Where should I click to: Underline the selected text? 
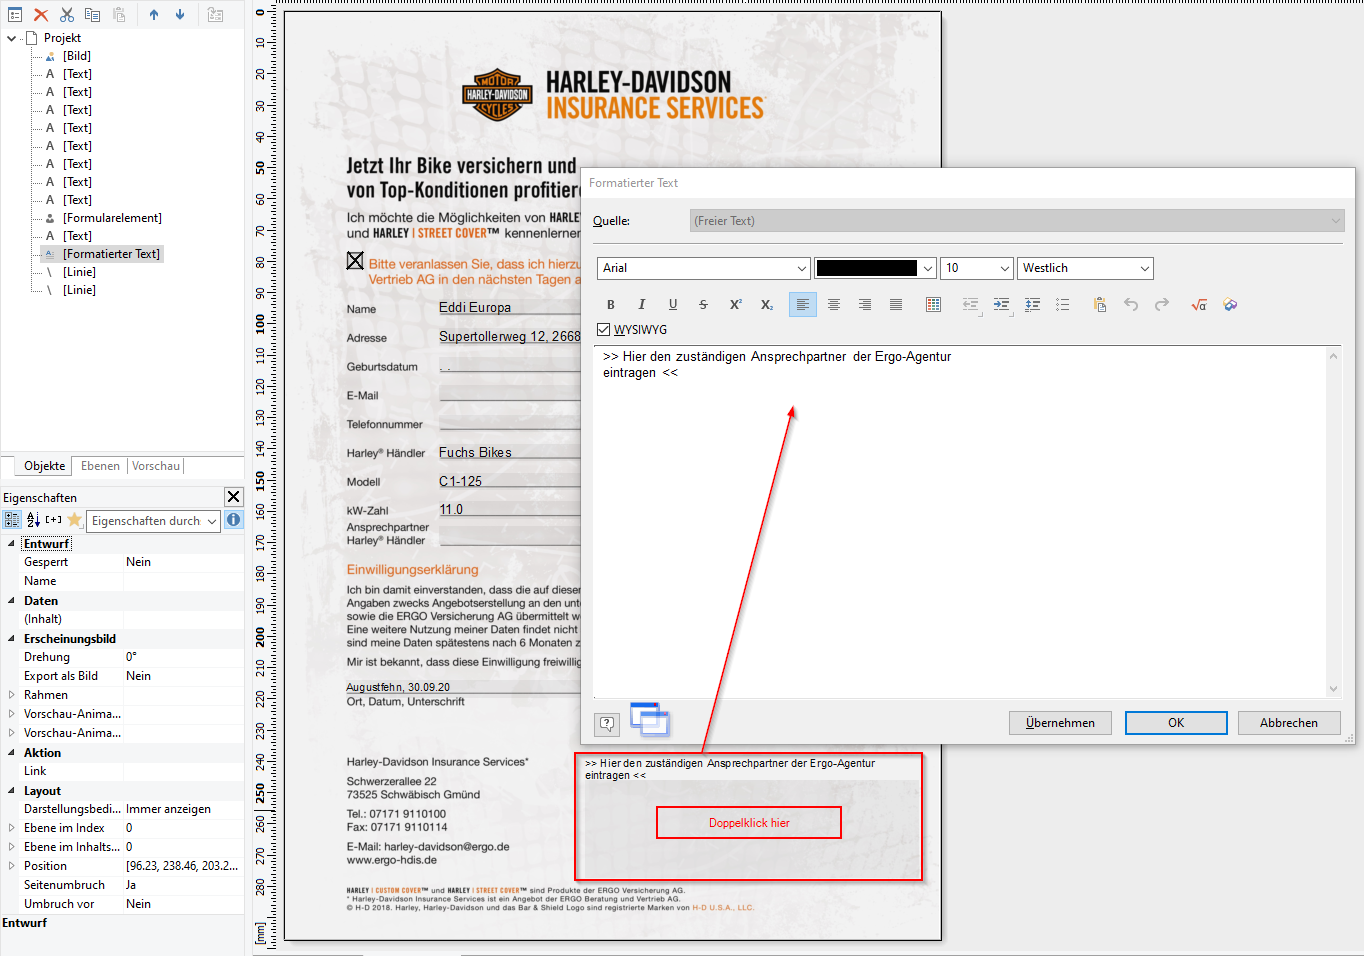tap(673, 305)
